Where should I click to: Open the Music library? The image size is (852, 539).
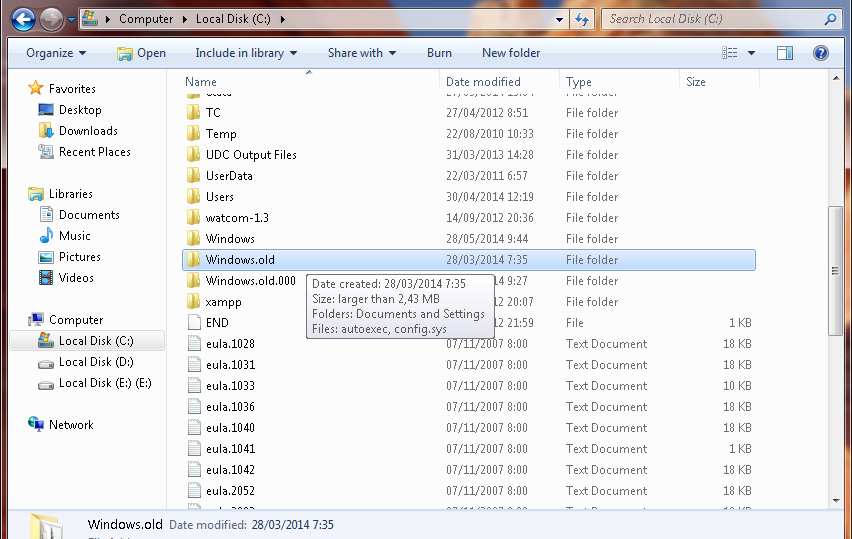pyautogui.click(x=74, y=236)
